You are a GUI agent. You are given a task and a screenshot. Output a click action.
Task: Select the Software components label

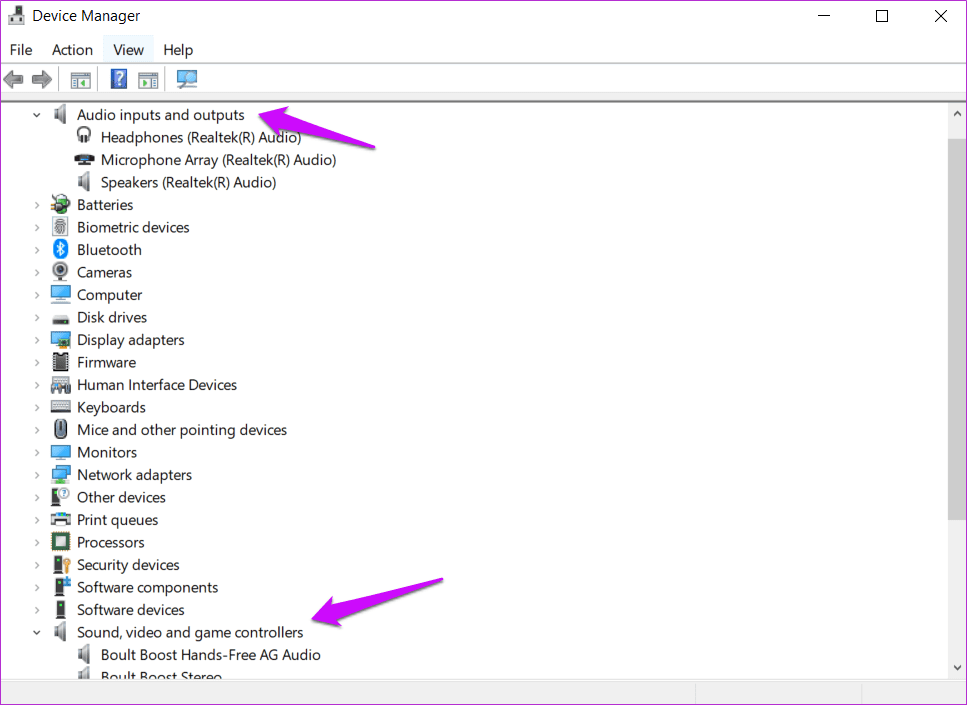coord(147,587)
